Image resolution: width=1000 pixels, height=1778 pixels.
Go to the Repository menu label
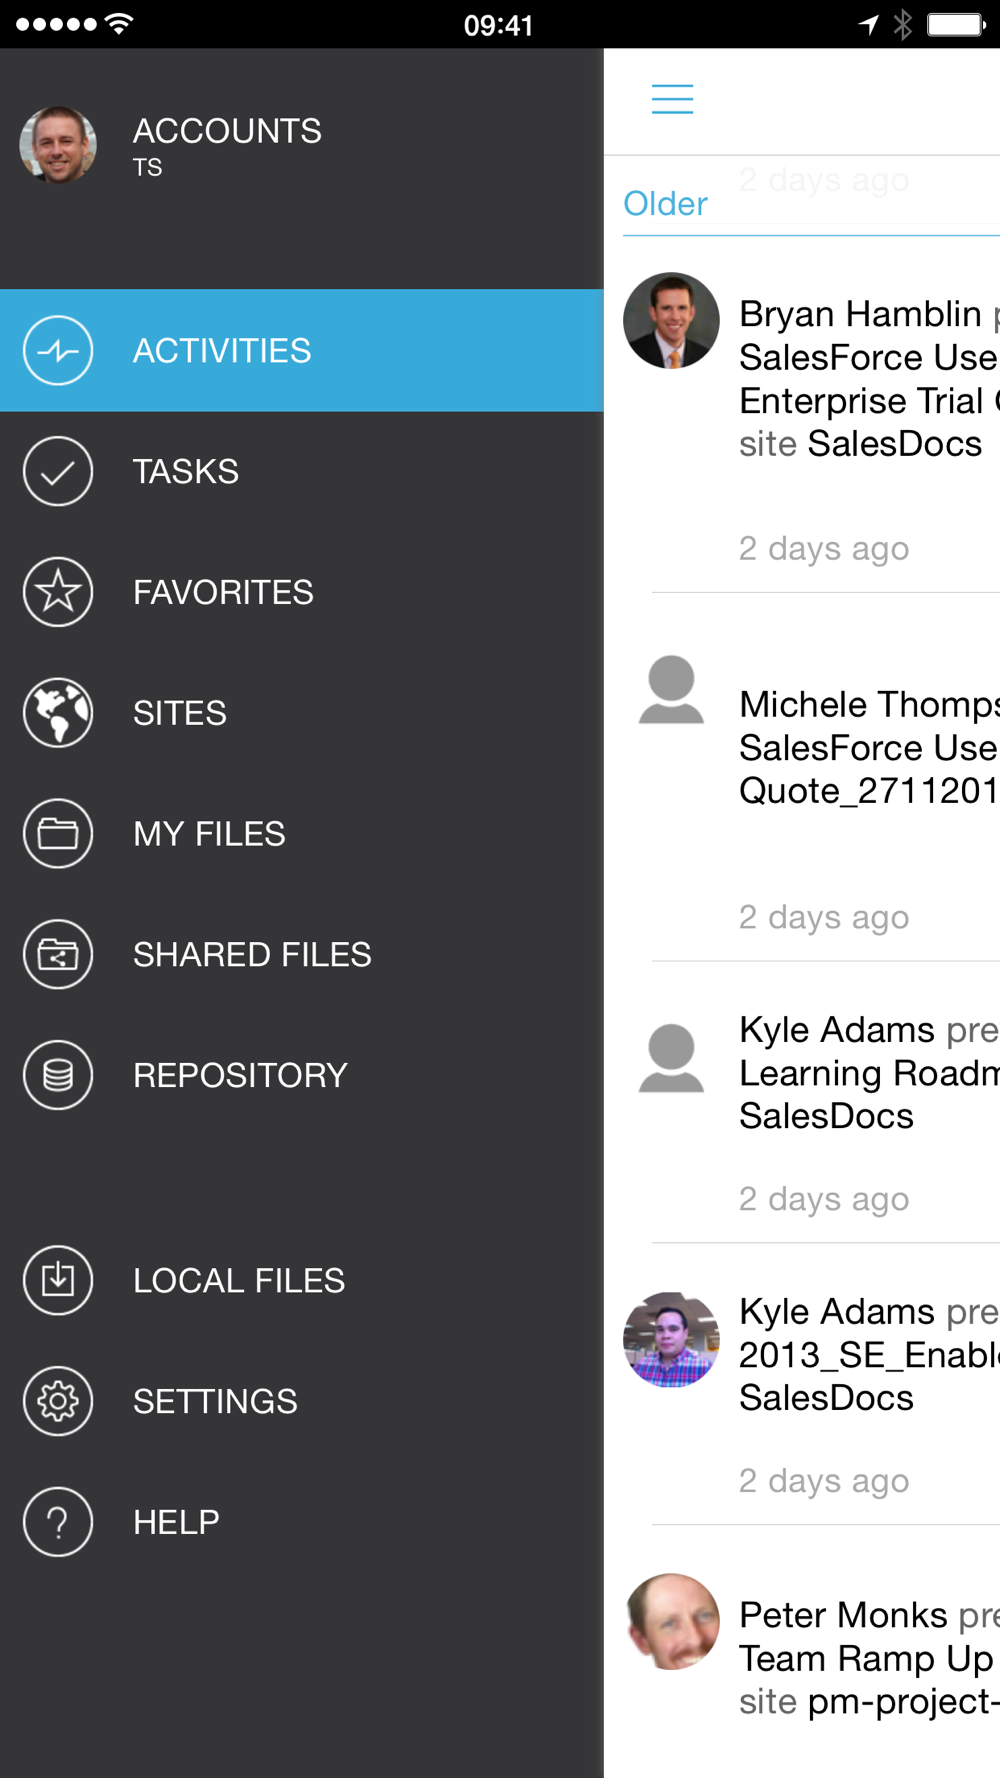[240, 1075]
